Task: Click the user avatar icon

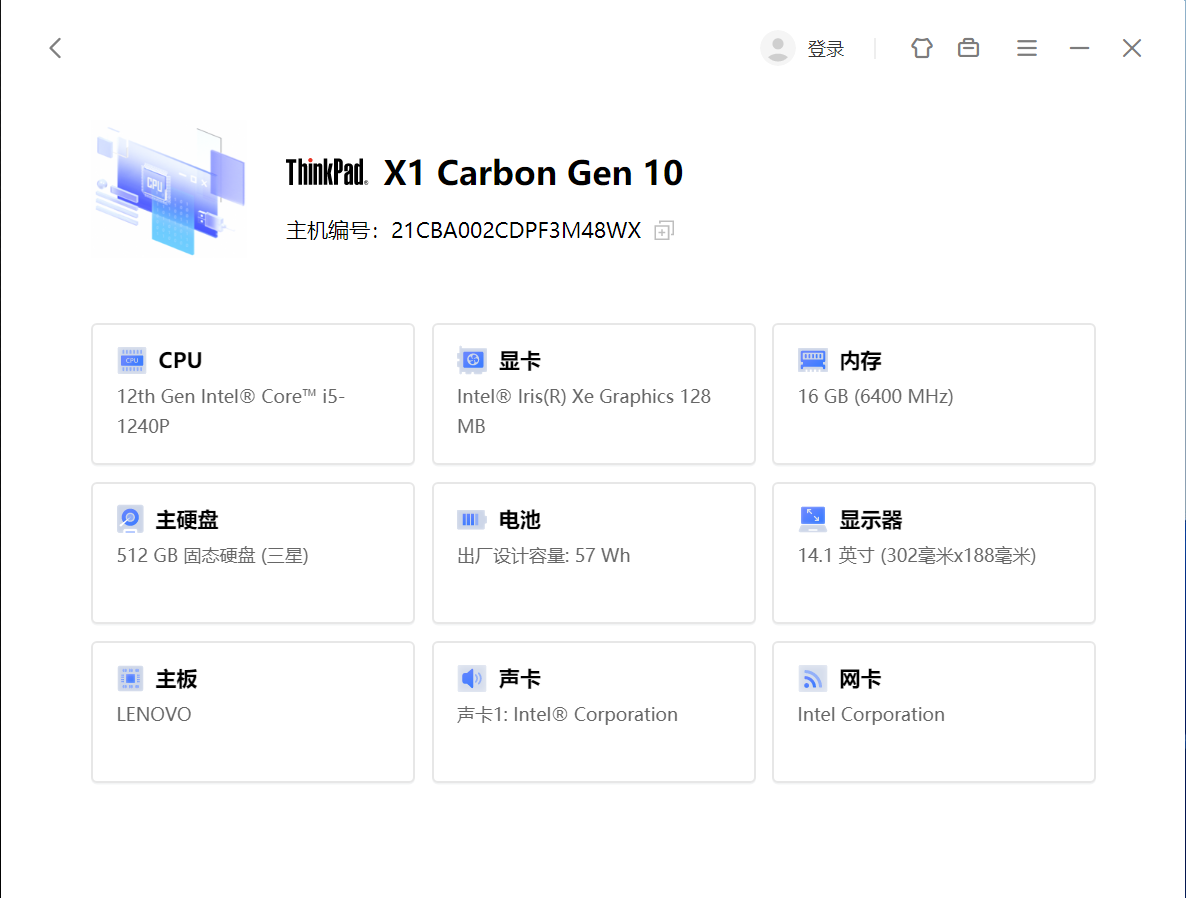Action: (777, 48)
